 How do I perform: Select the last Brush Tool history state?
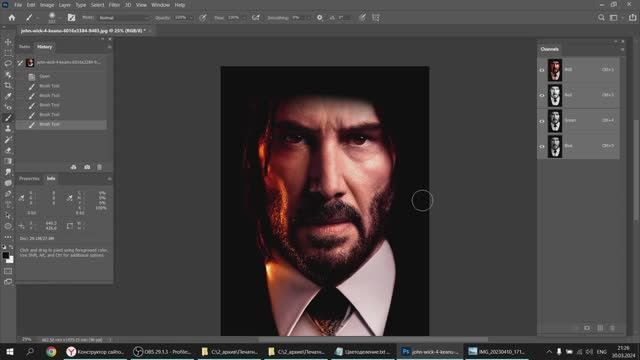pyautogui.click(x=61, y=124)
